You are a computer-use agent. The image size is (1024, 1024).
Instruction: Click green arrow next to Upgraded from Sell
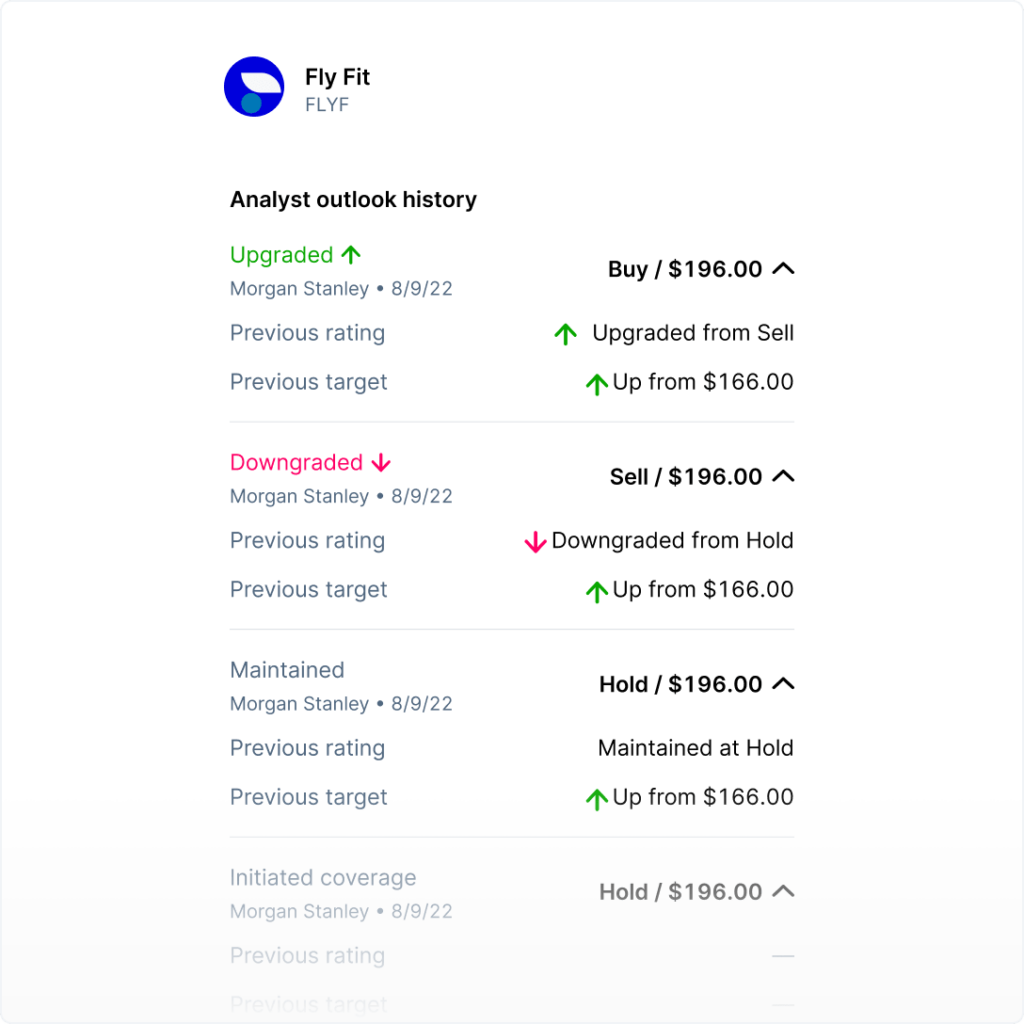566,334
